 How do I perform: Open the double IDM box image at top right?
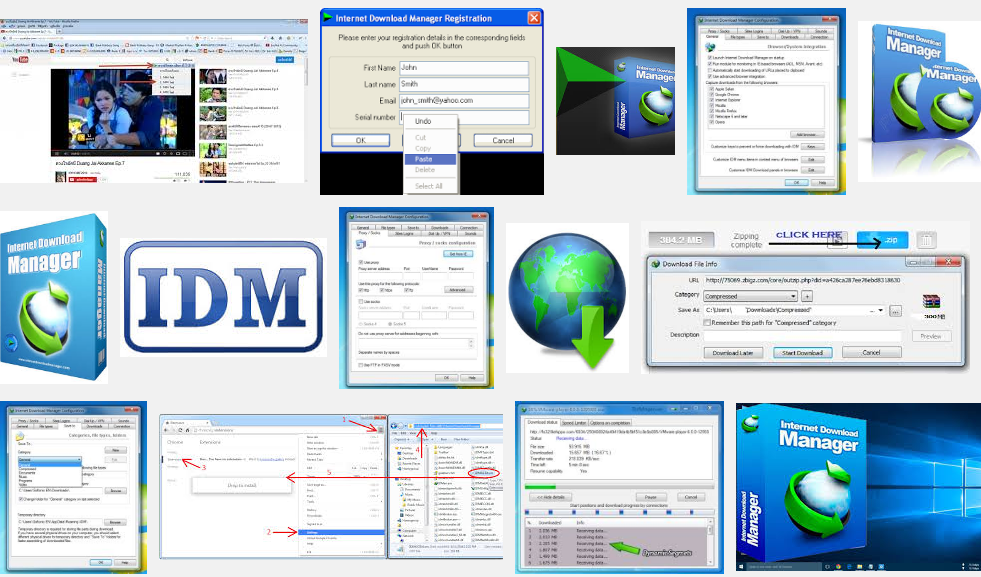pyautogui.click(x=919, y=101)
